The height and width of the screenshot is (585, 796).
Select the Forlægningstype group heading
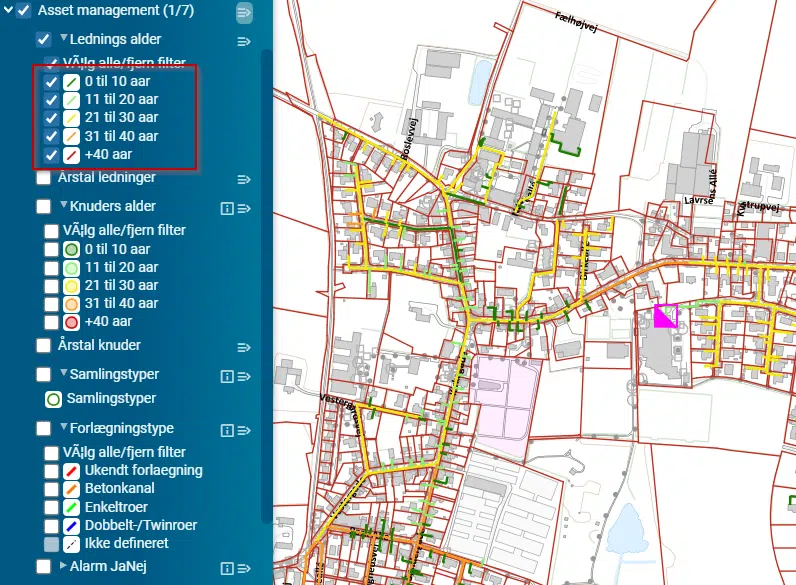click(x=122, y=428)
